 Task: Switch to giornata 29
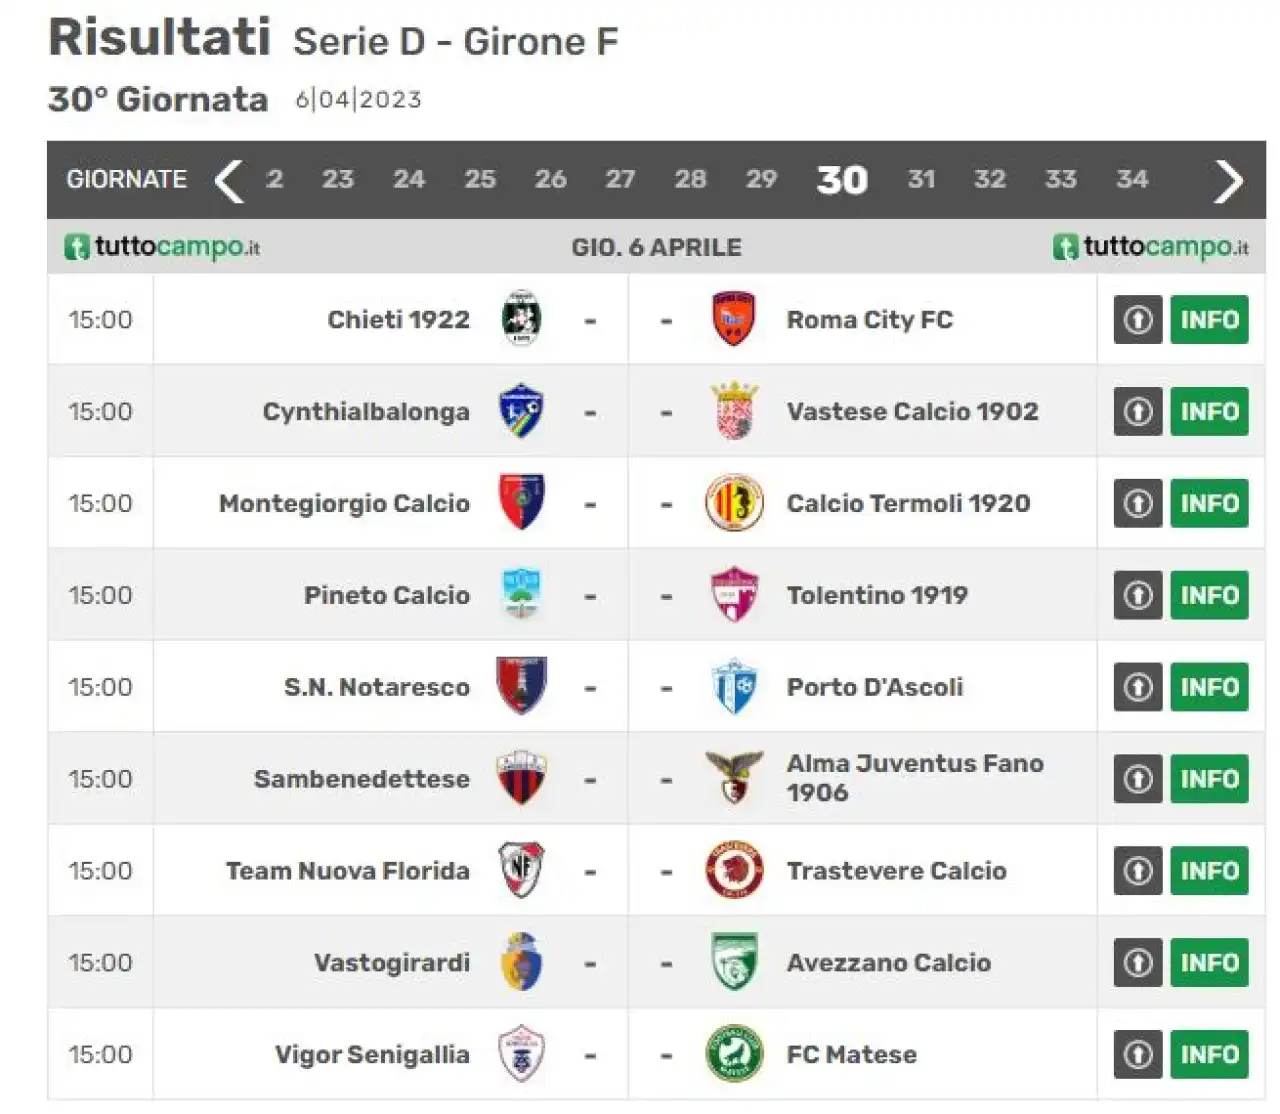pos(761,179)
